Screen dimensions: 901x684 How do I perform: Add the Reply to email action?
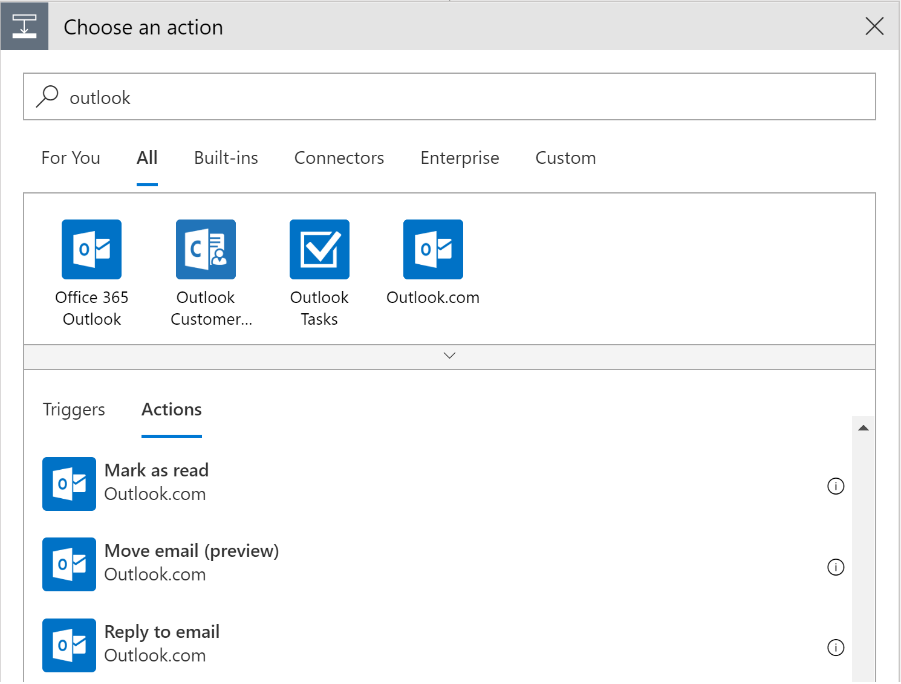coord(162,644)
